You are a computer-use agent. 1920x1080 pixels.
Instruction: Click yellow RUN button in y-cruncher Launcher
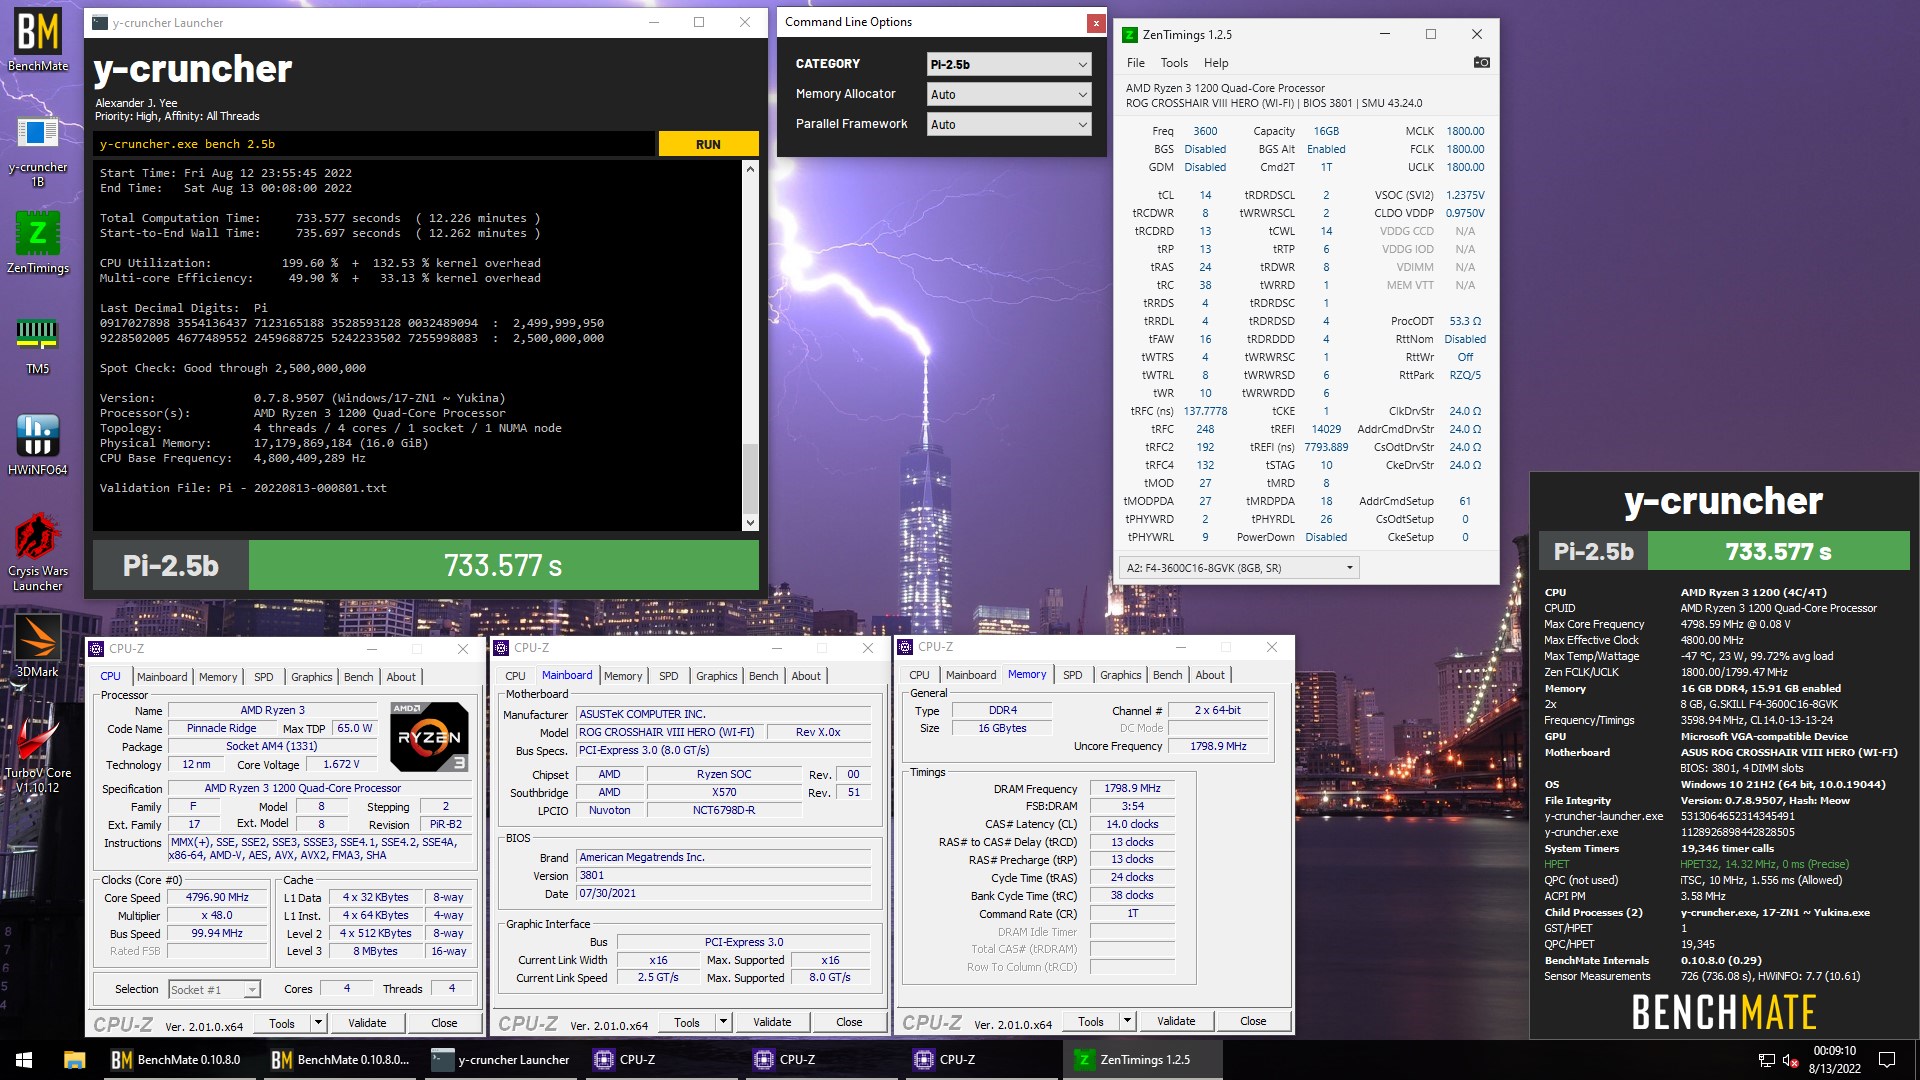(x=708, y=144)
